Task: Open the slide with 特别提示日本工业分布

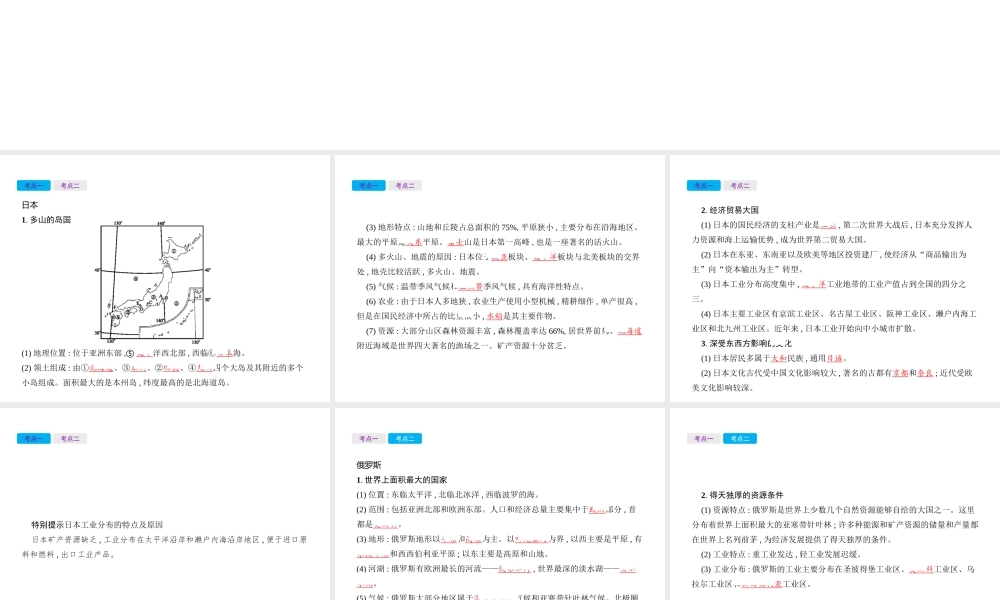Action: (165, 504)
